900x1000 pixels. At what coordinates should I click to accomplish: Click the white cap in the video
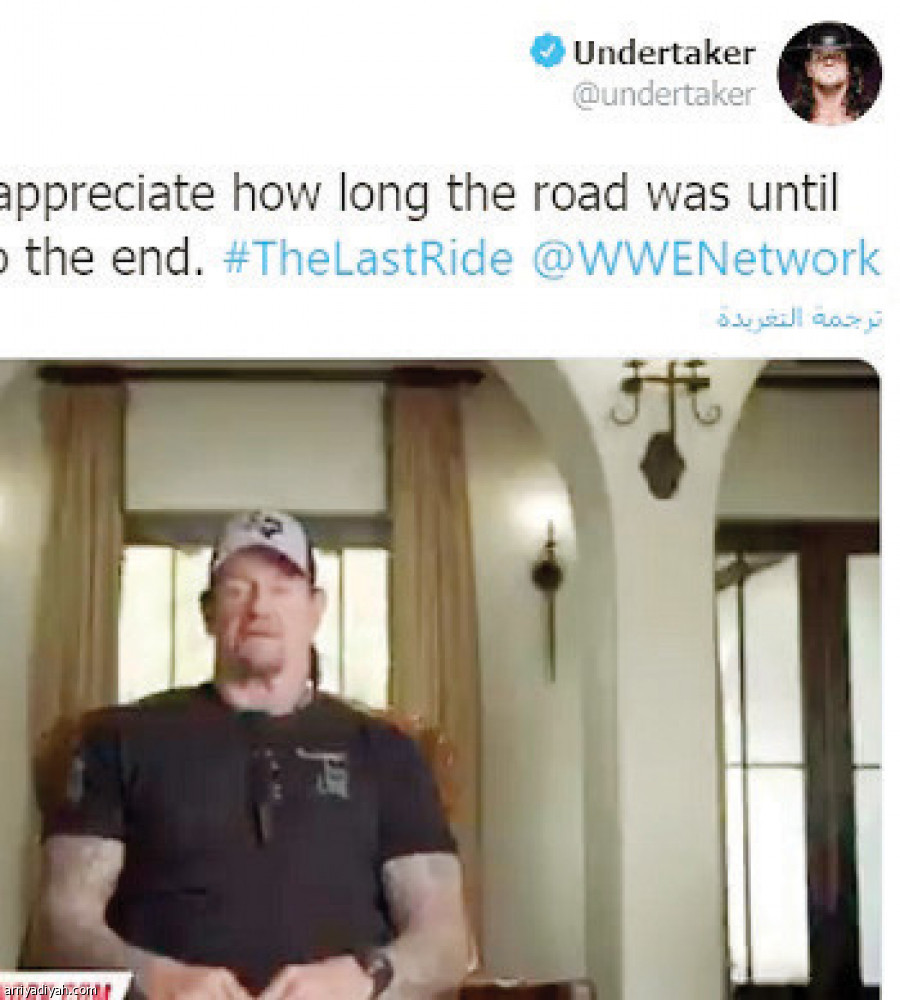click(262, 541)
